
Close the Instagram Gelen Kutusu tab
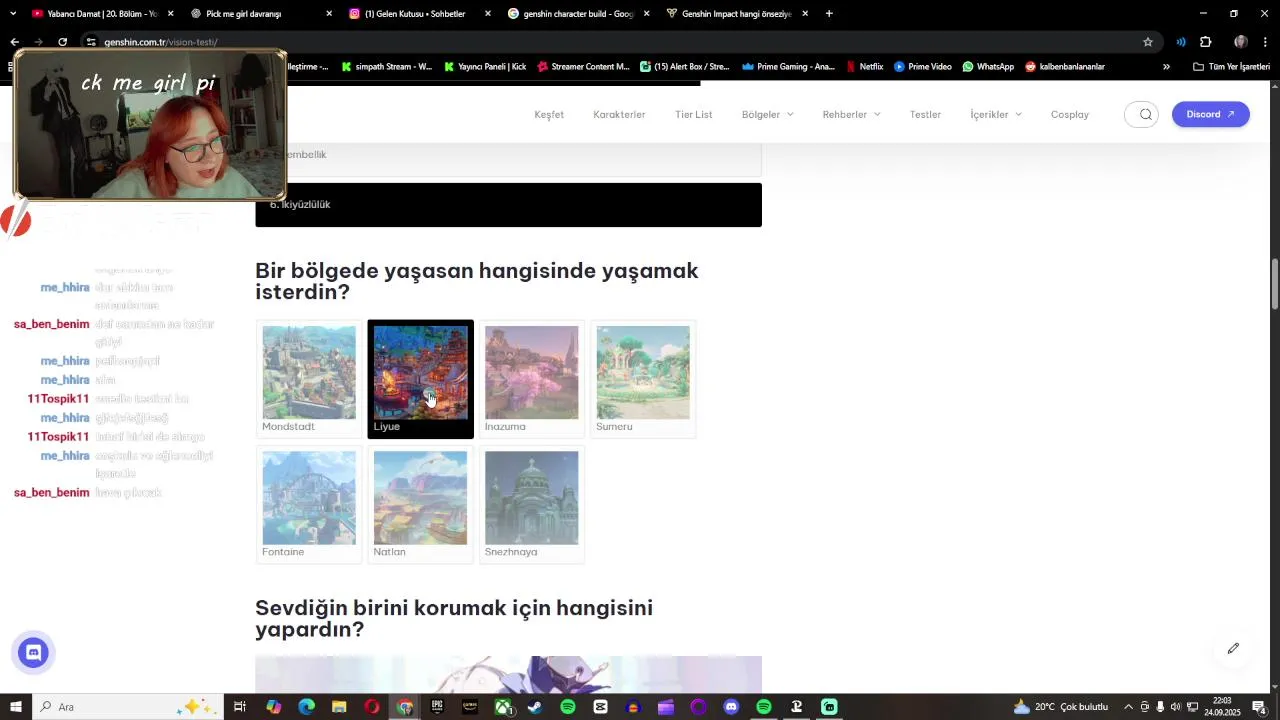point(488,14)
